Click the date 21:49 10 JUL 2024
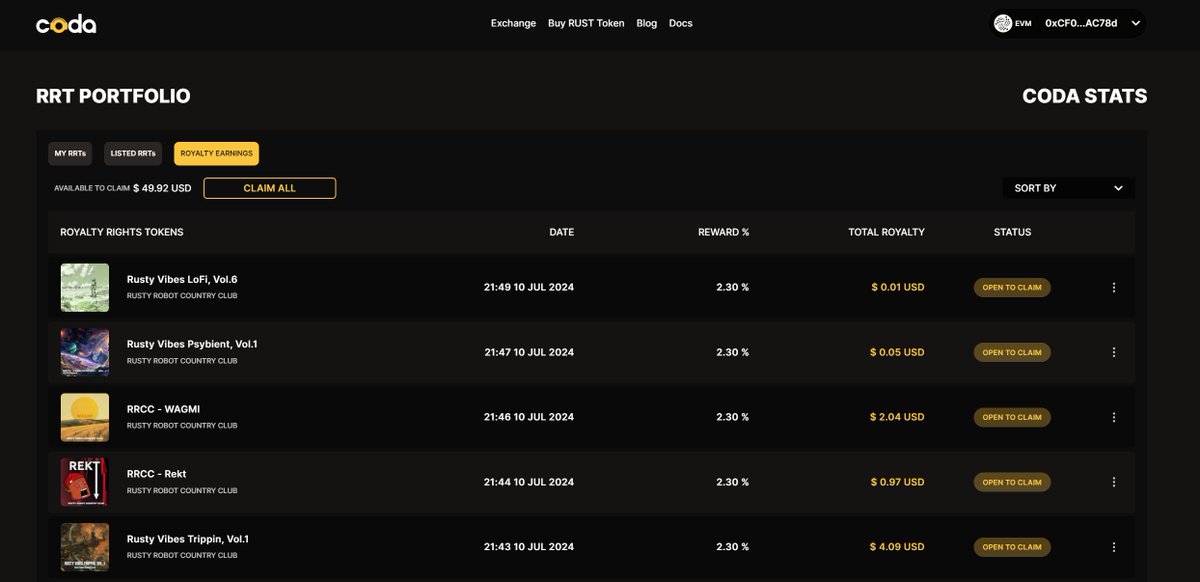Image resolution: width=1200 pixels, height=582 pixels. click(529, 287)
